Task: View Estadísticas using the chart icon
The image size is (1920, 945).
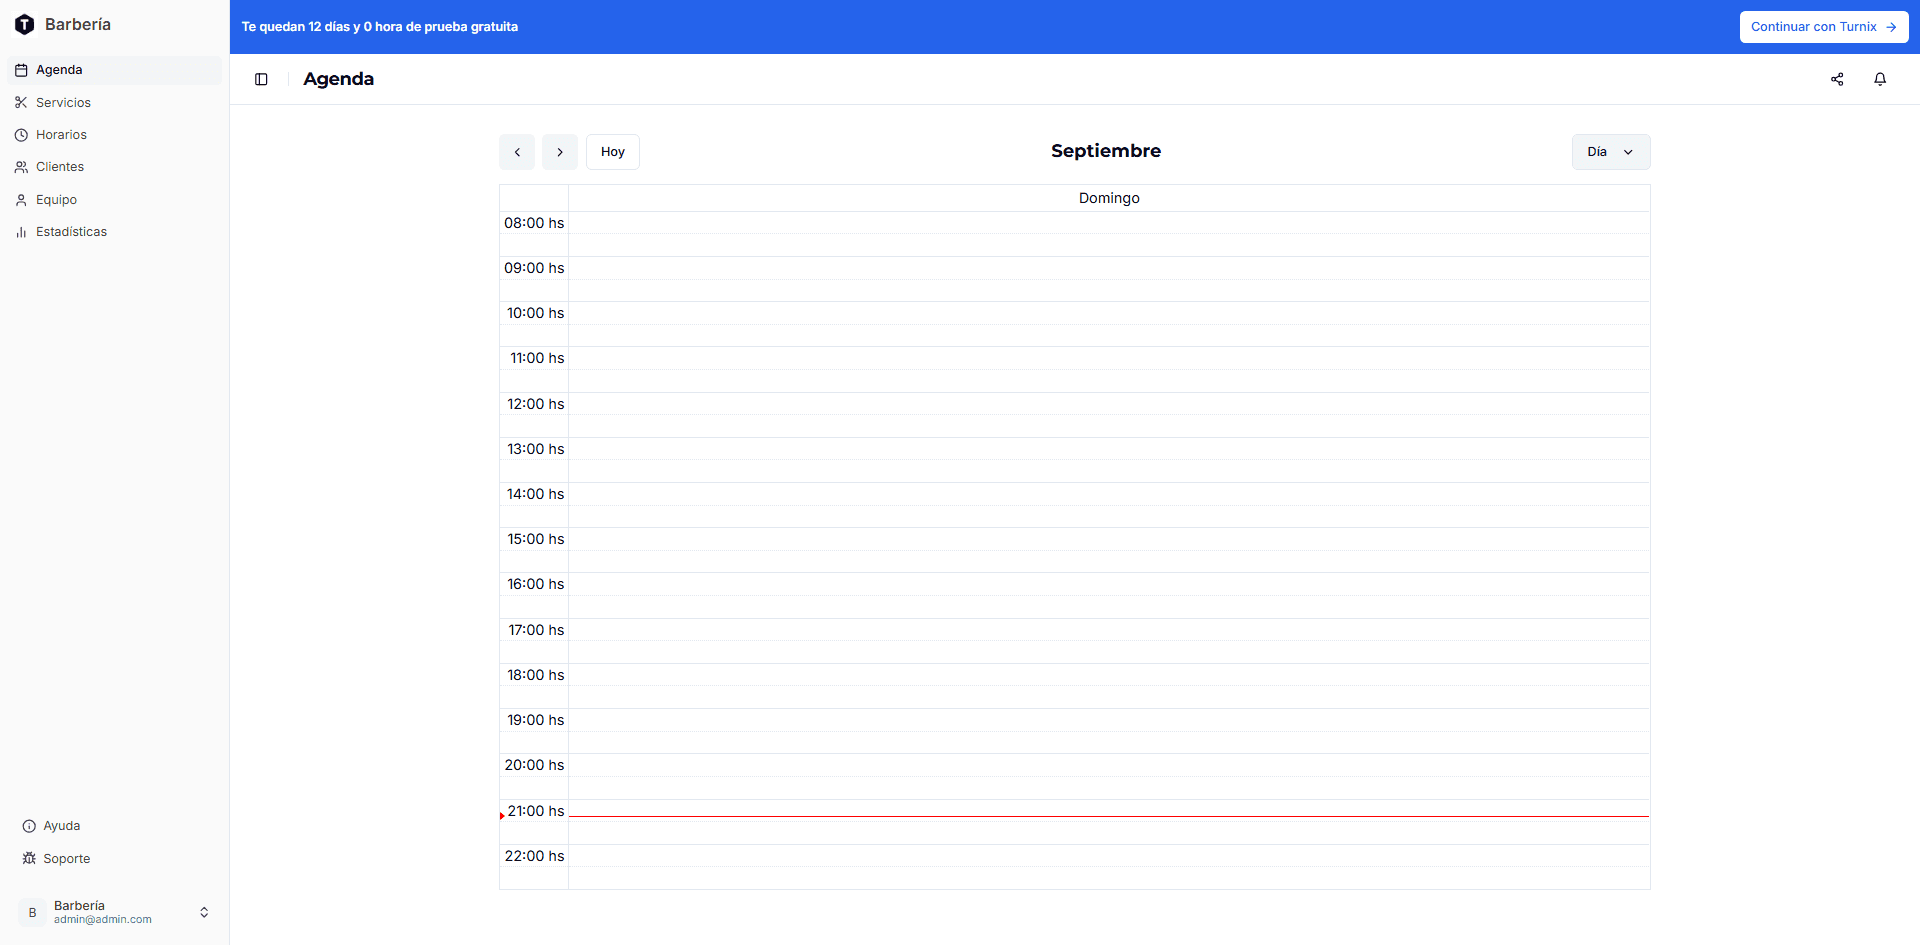Action: pos(21,231)
